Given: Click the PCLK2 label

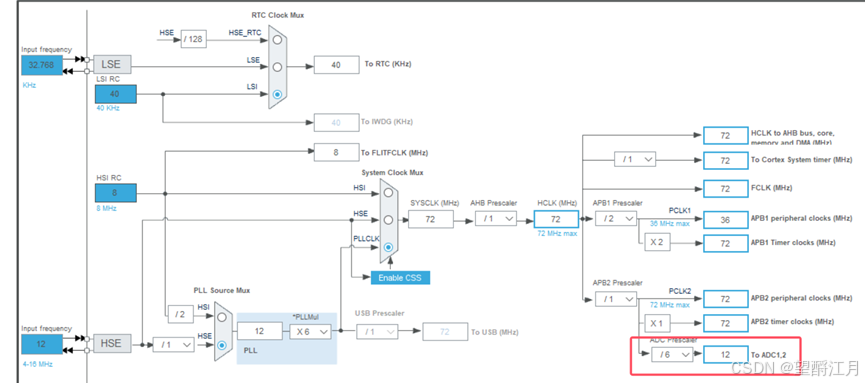Looking at the screenshot, I should click(x=680, y=290).
